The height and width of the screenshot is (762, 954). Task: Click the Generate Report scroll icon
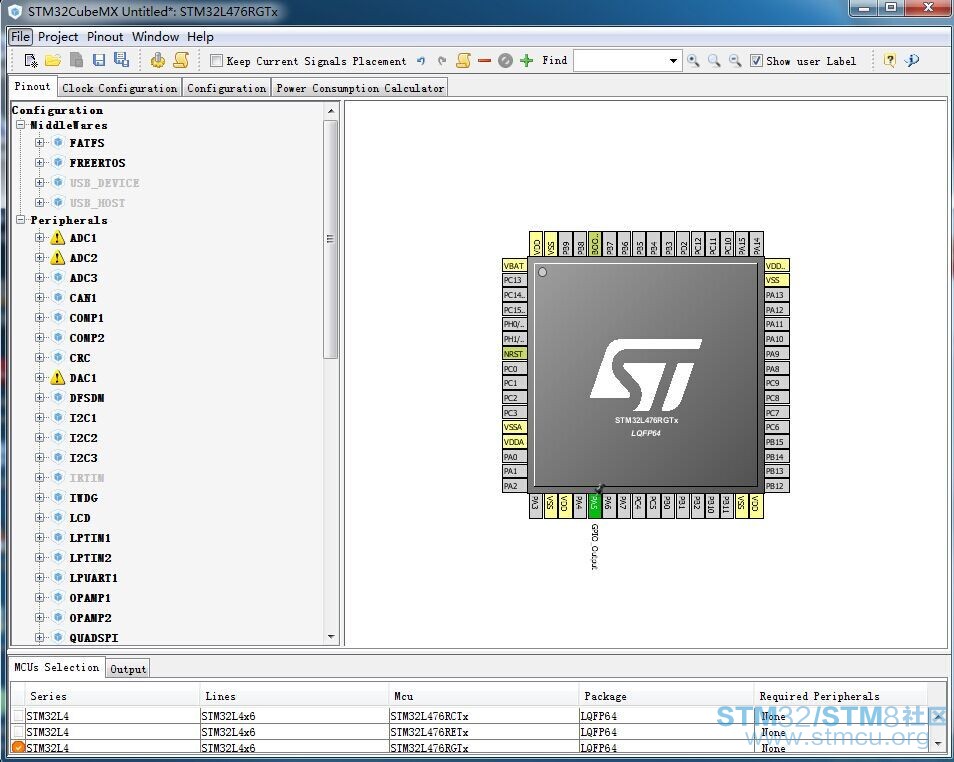tap(181, 60)
